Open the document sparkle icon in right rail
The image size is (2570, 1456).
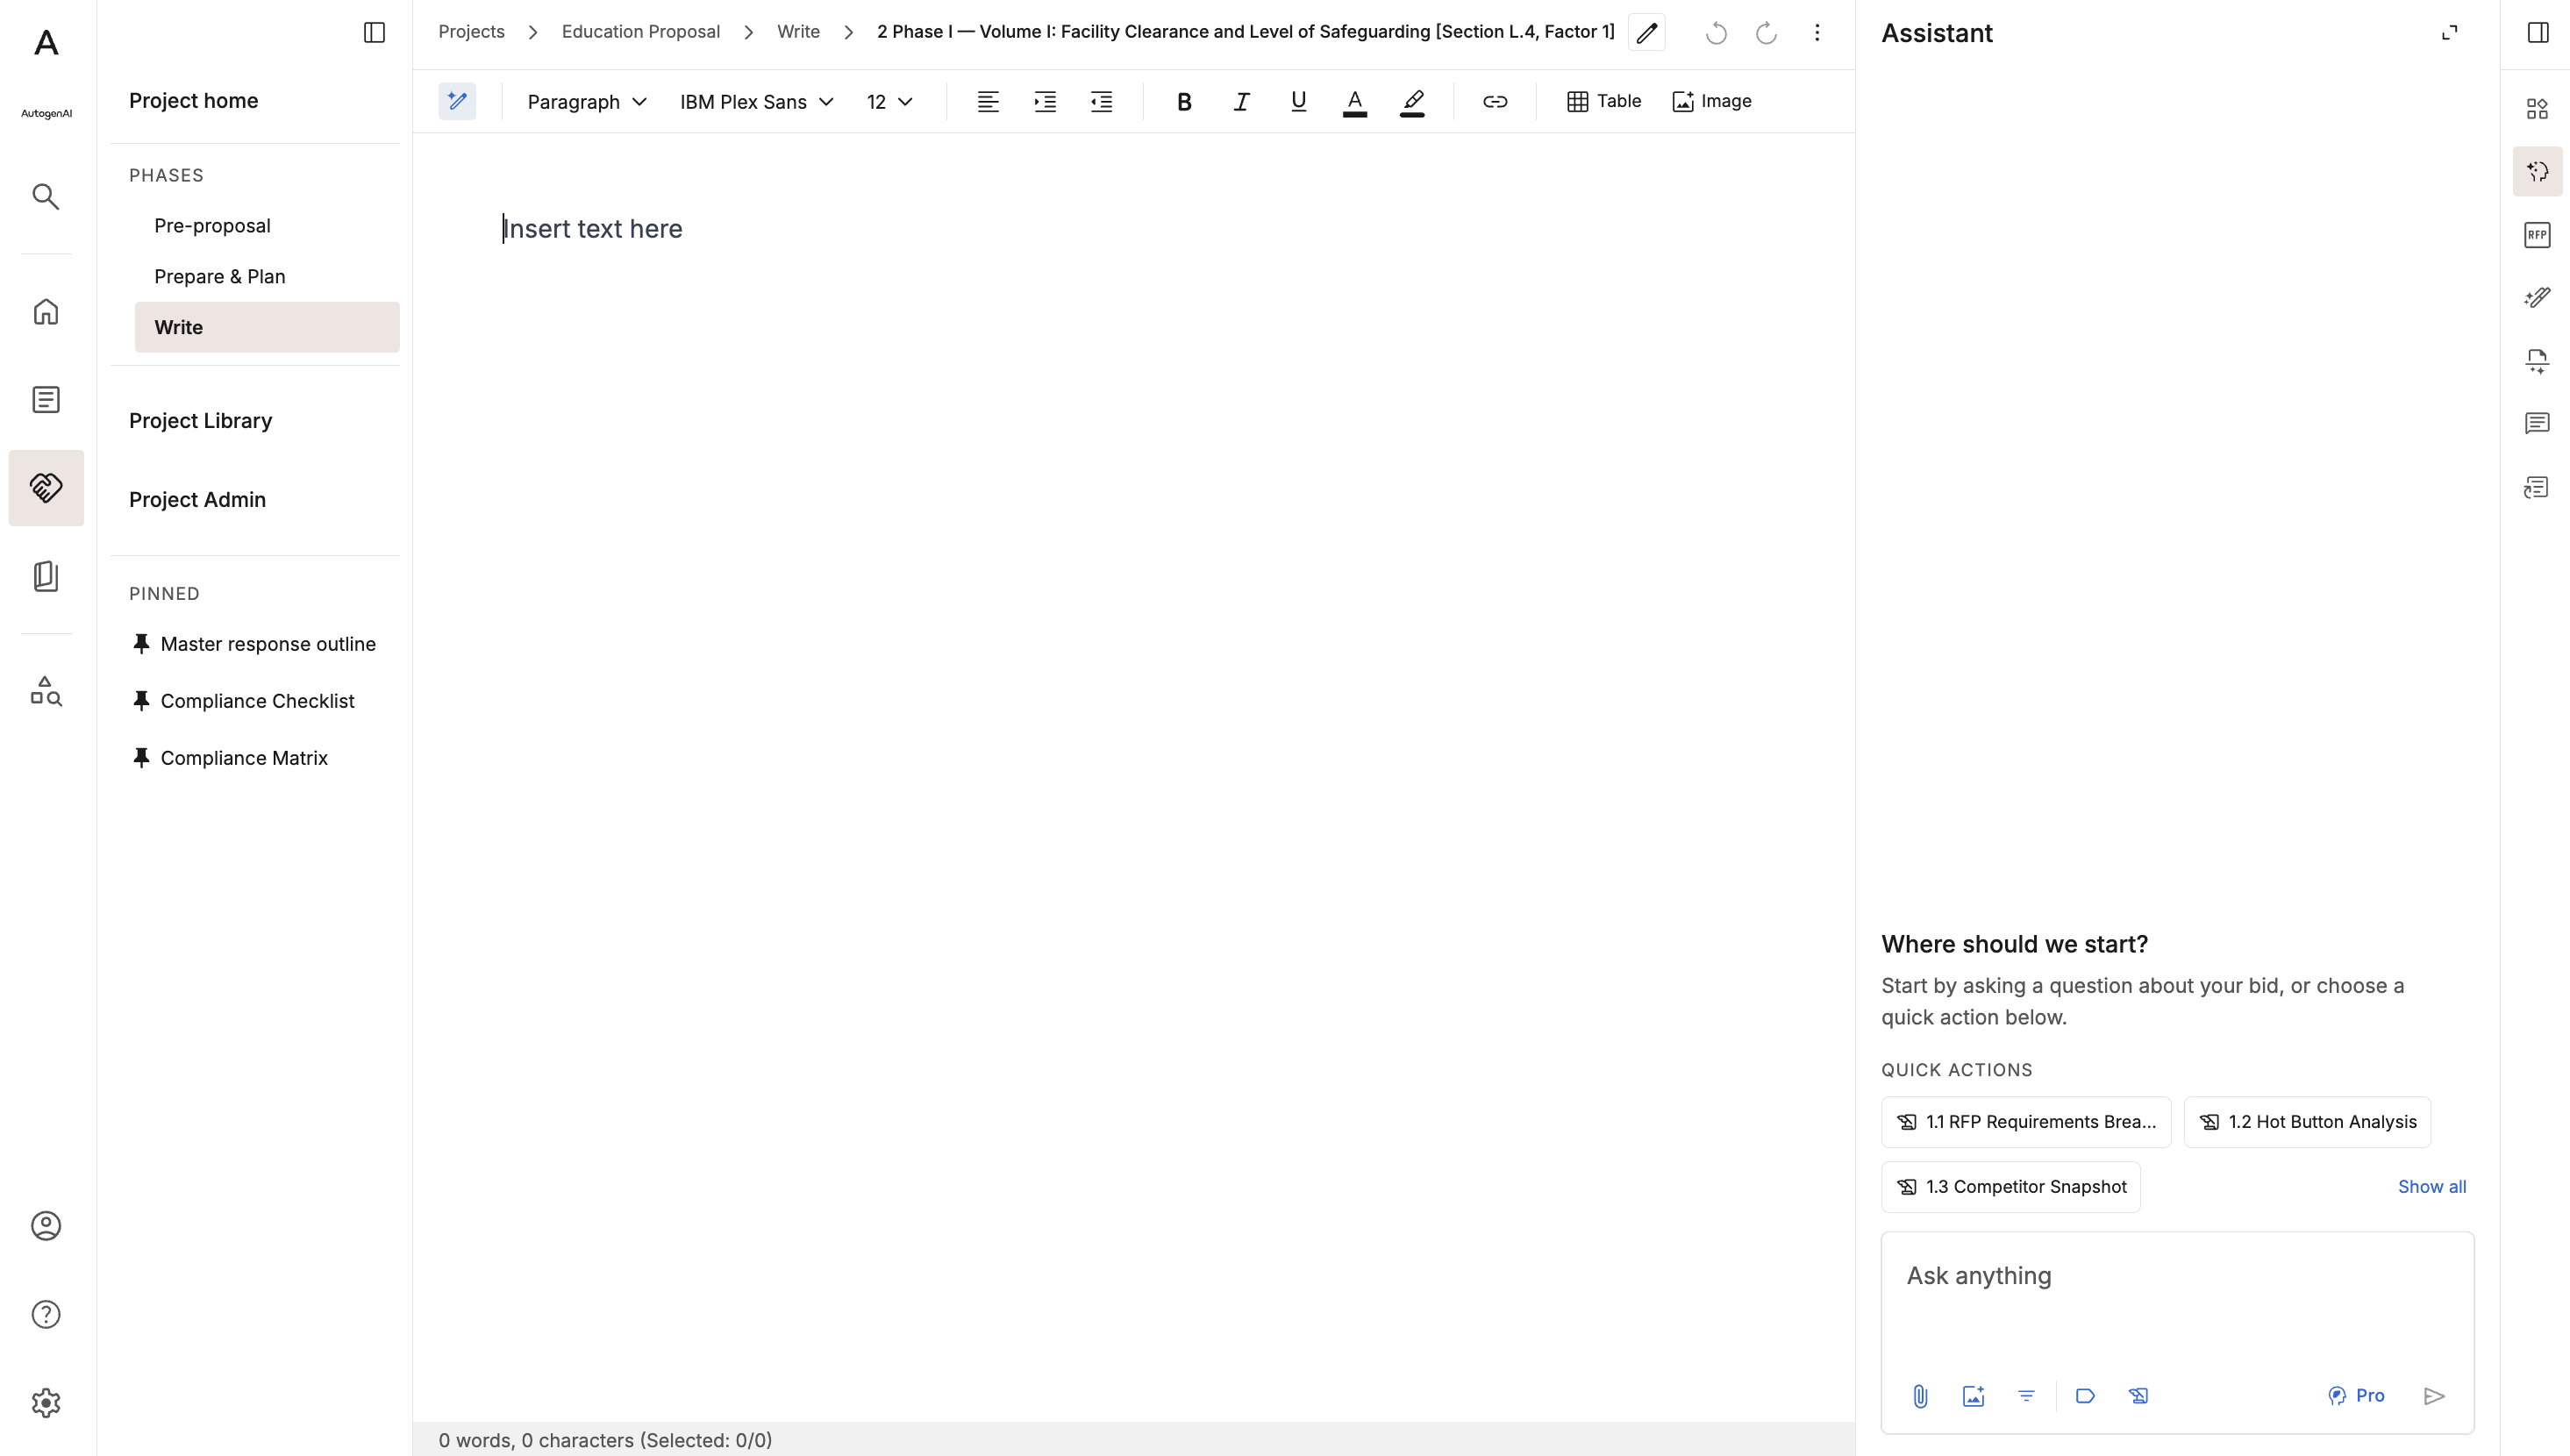coord(2537,361)
